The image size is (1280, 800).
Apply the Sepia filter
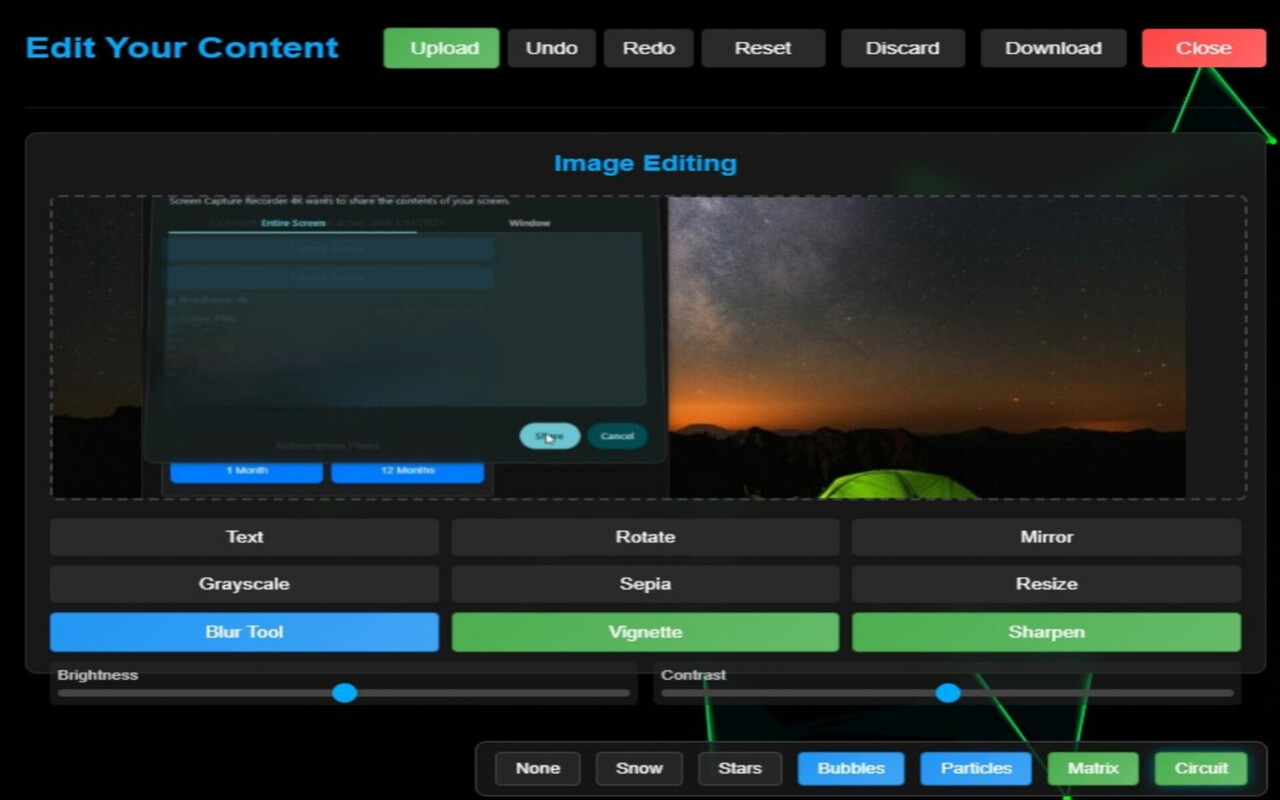click(645, 584)
